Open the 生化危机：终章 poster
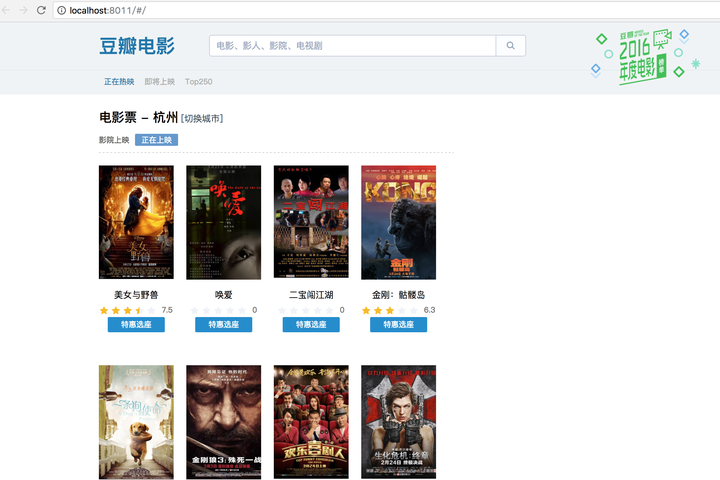The height and width of the screenshot is (480, 720). (x=399, y=422)
